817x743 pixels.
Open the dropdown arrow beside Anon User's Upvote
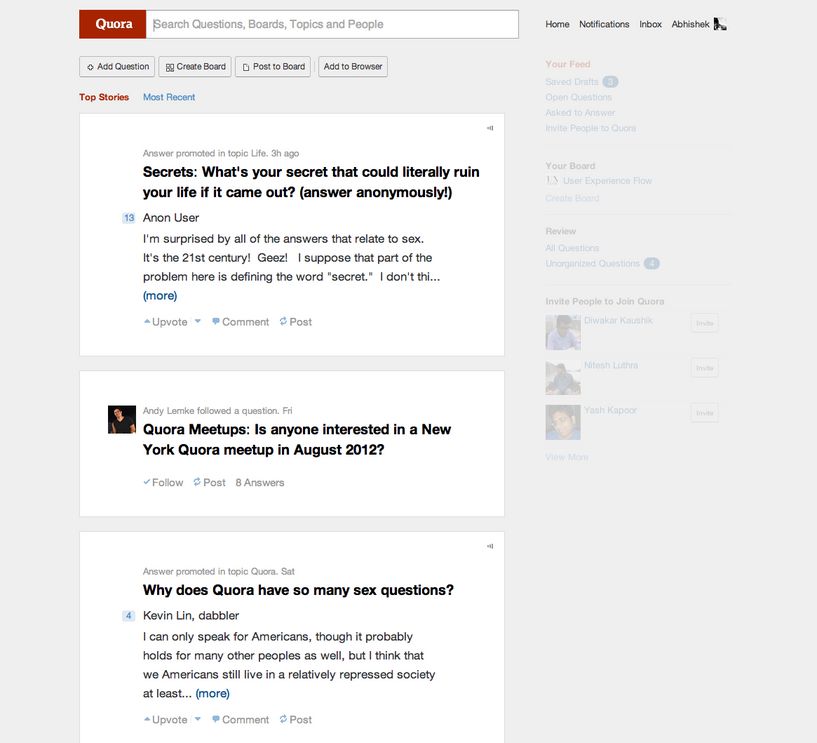point(197,321)
